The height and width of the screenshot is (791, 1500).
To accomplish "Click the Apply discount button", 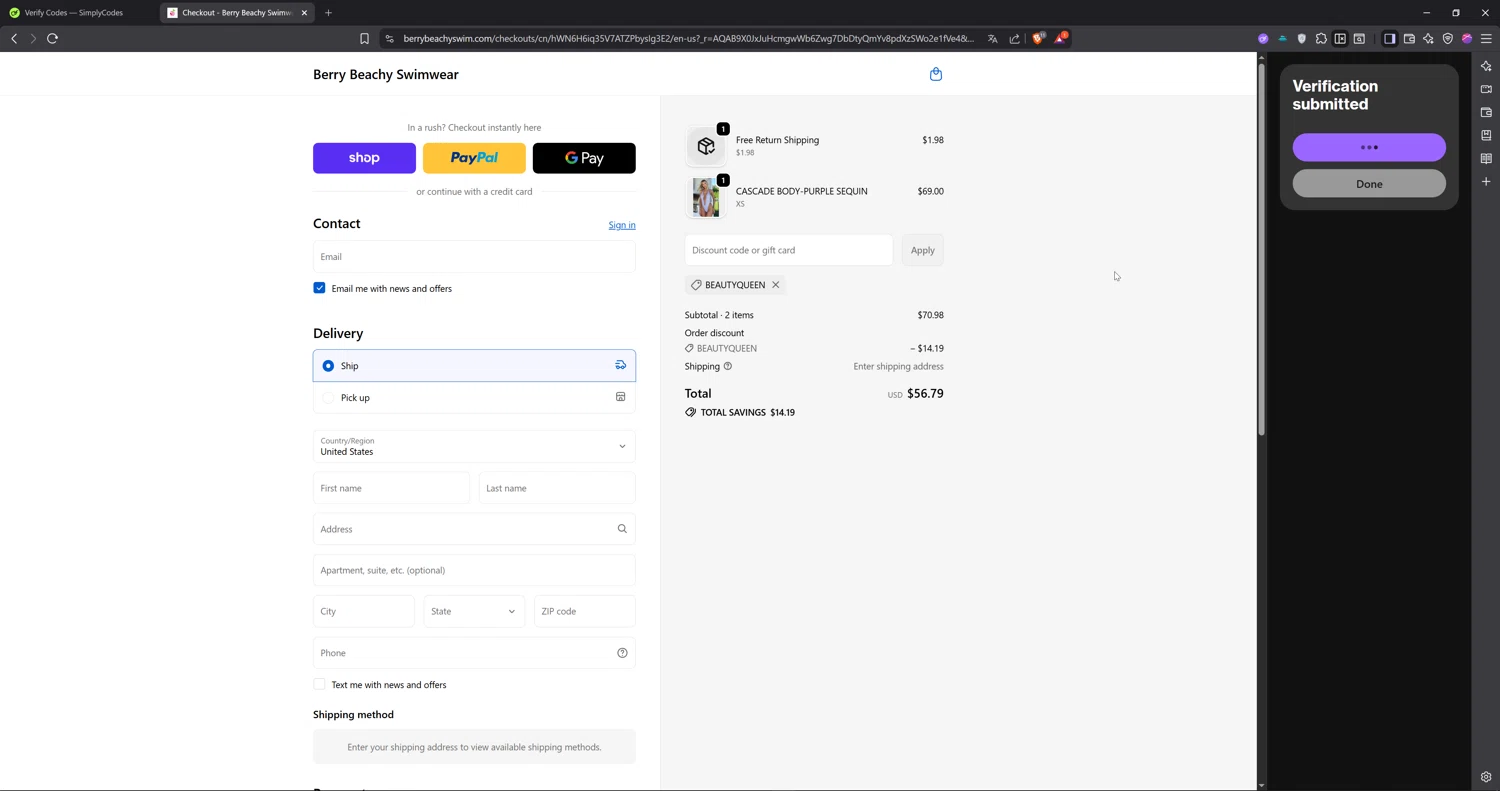I will click(x=922, y=250).
